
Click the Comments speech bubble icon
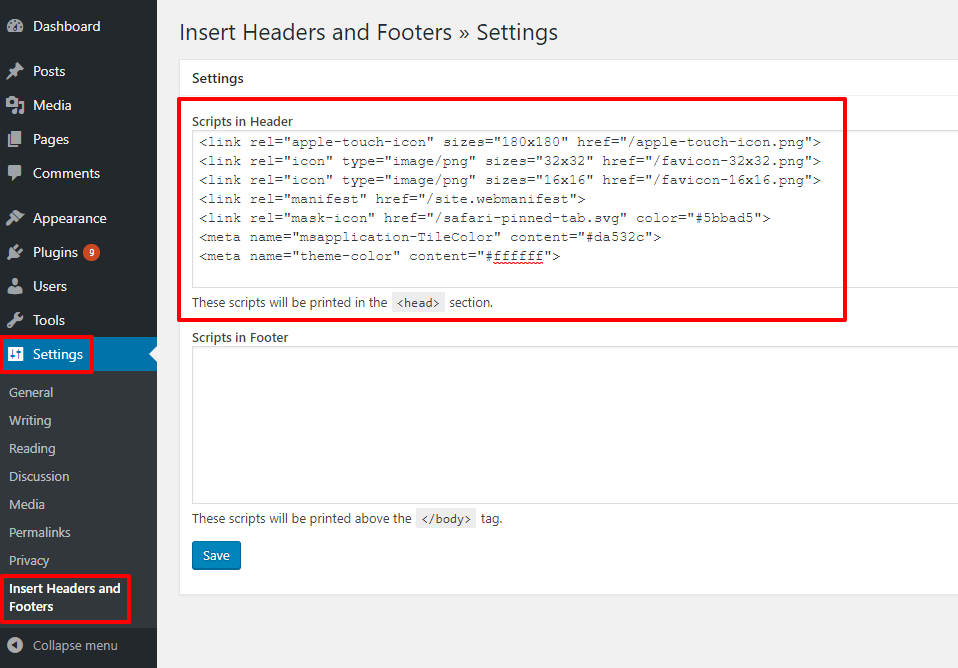pyautogui.click(x=15, y=173)
